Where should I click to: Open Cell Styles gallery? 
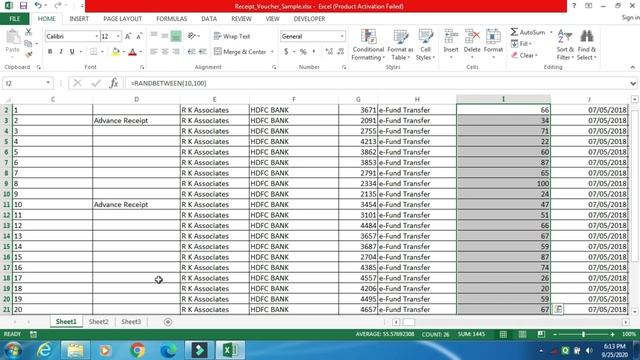425,45
